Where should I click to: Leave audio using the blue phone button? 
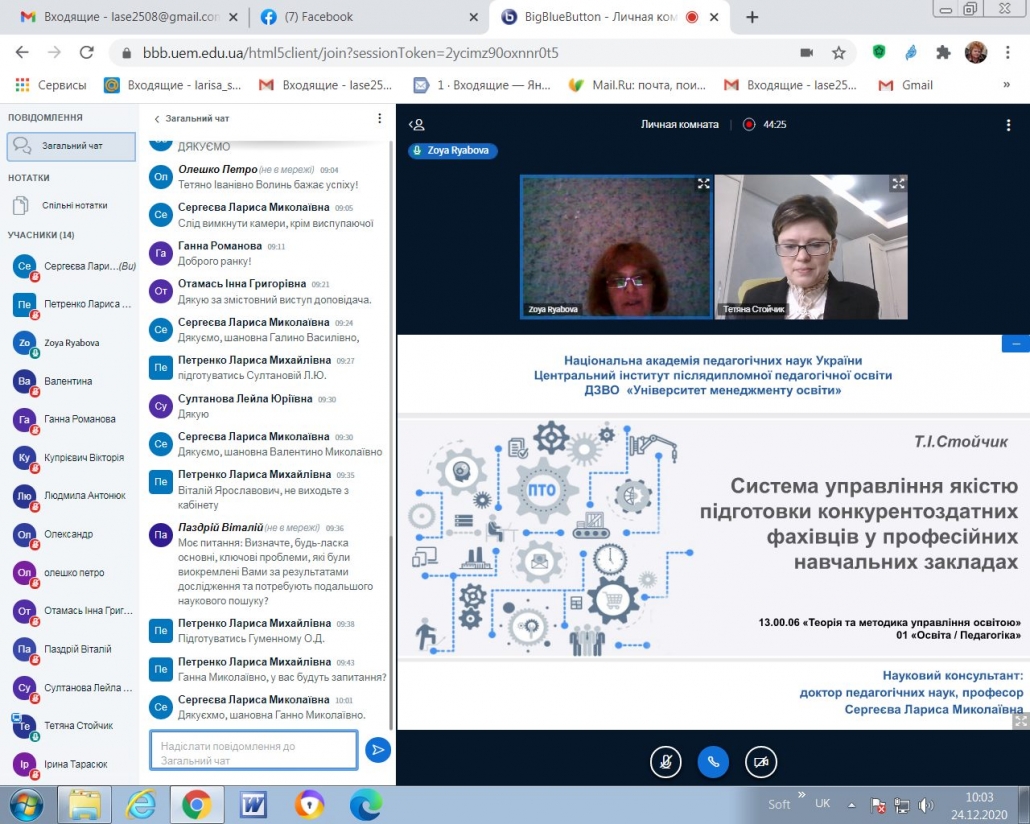[713, 762]
